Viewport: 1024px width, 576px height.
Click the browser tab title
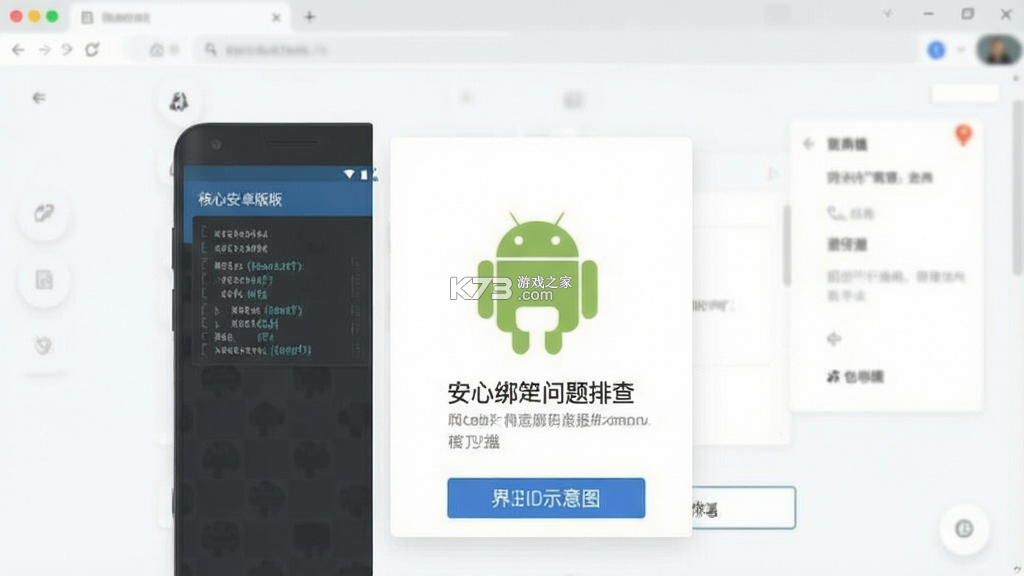pos(126,18)
